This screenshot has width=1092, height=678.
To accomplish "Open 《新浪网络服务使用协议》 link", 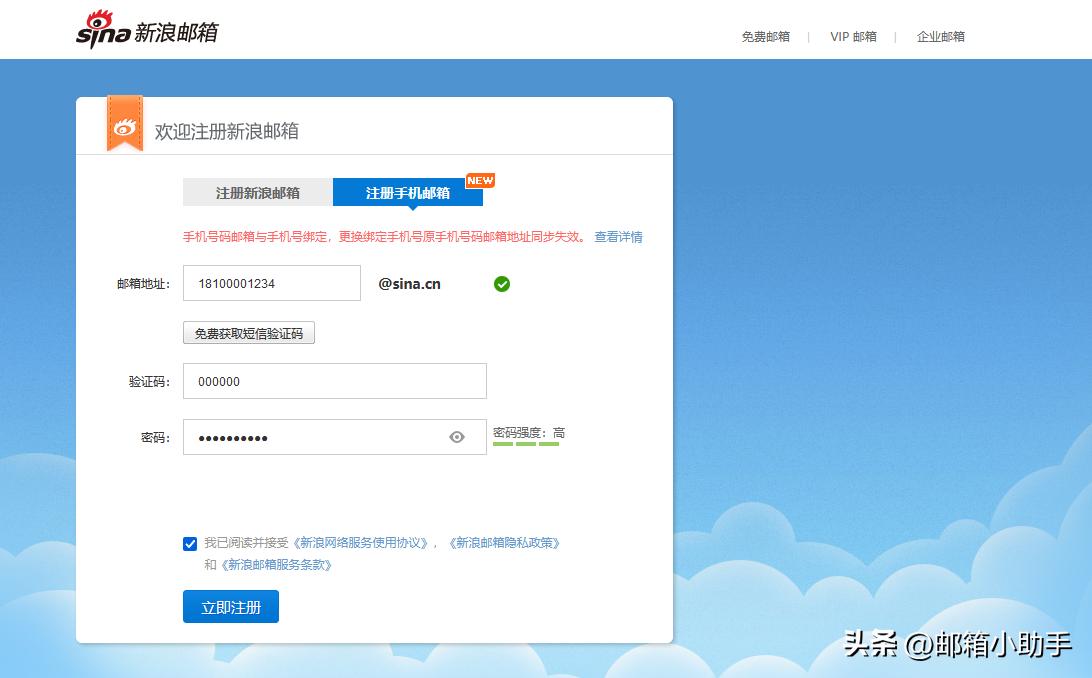I will [361, 543].
